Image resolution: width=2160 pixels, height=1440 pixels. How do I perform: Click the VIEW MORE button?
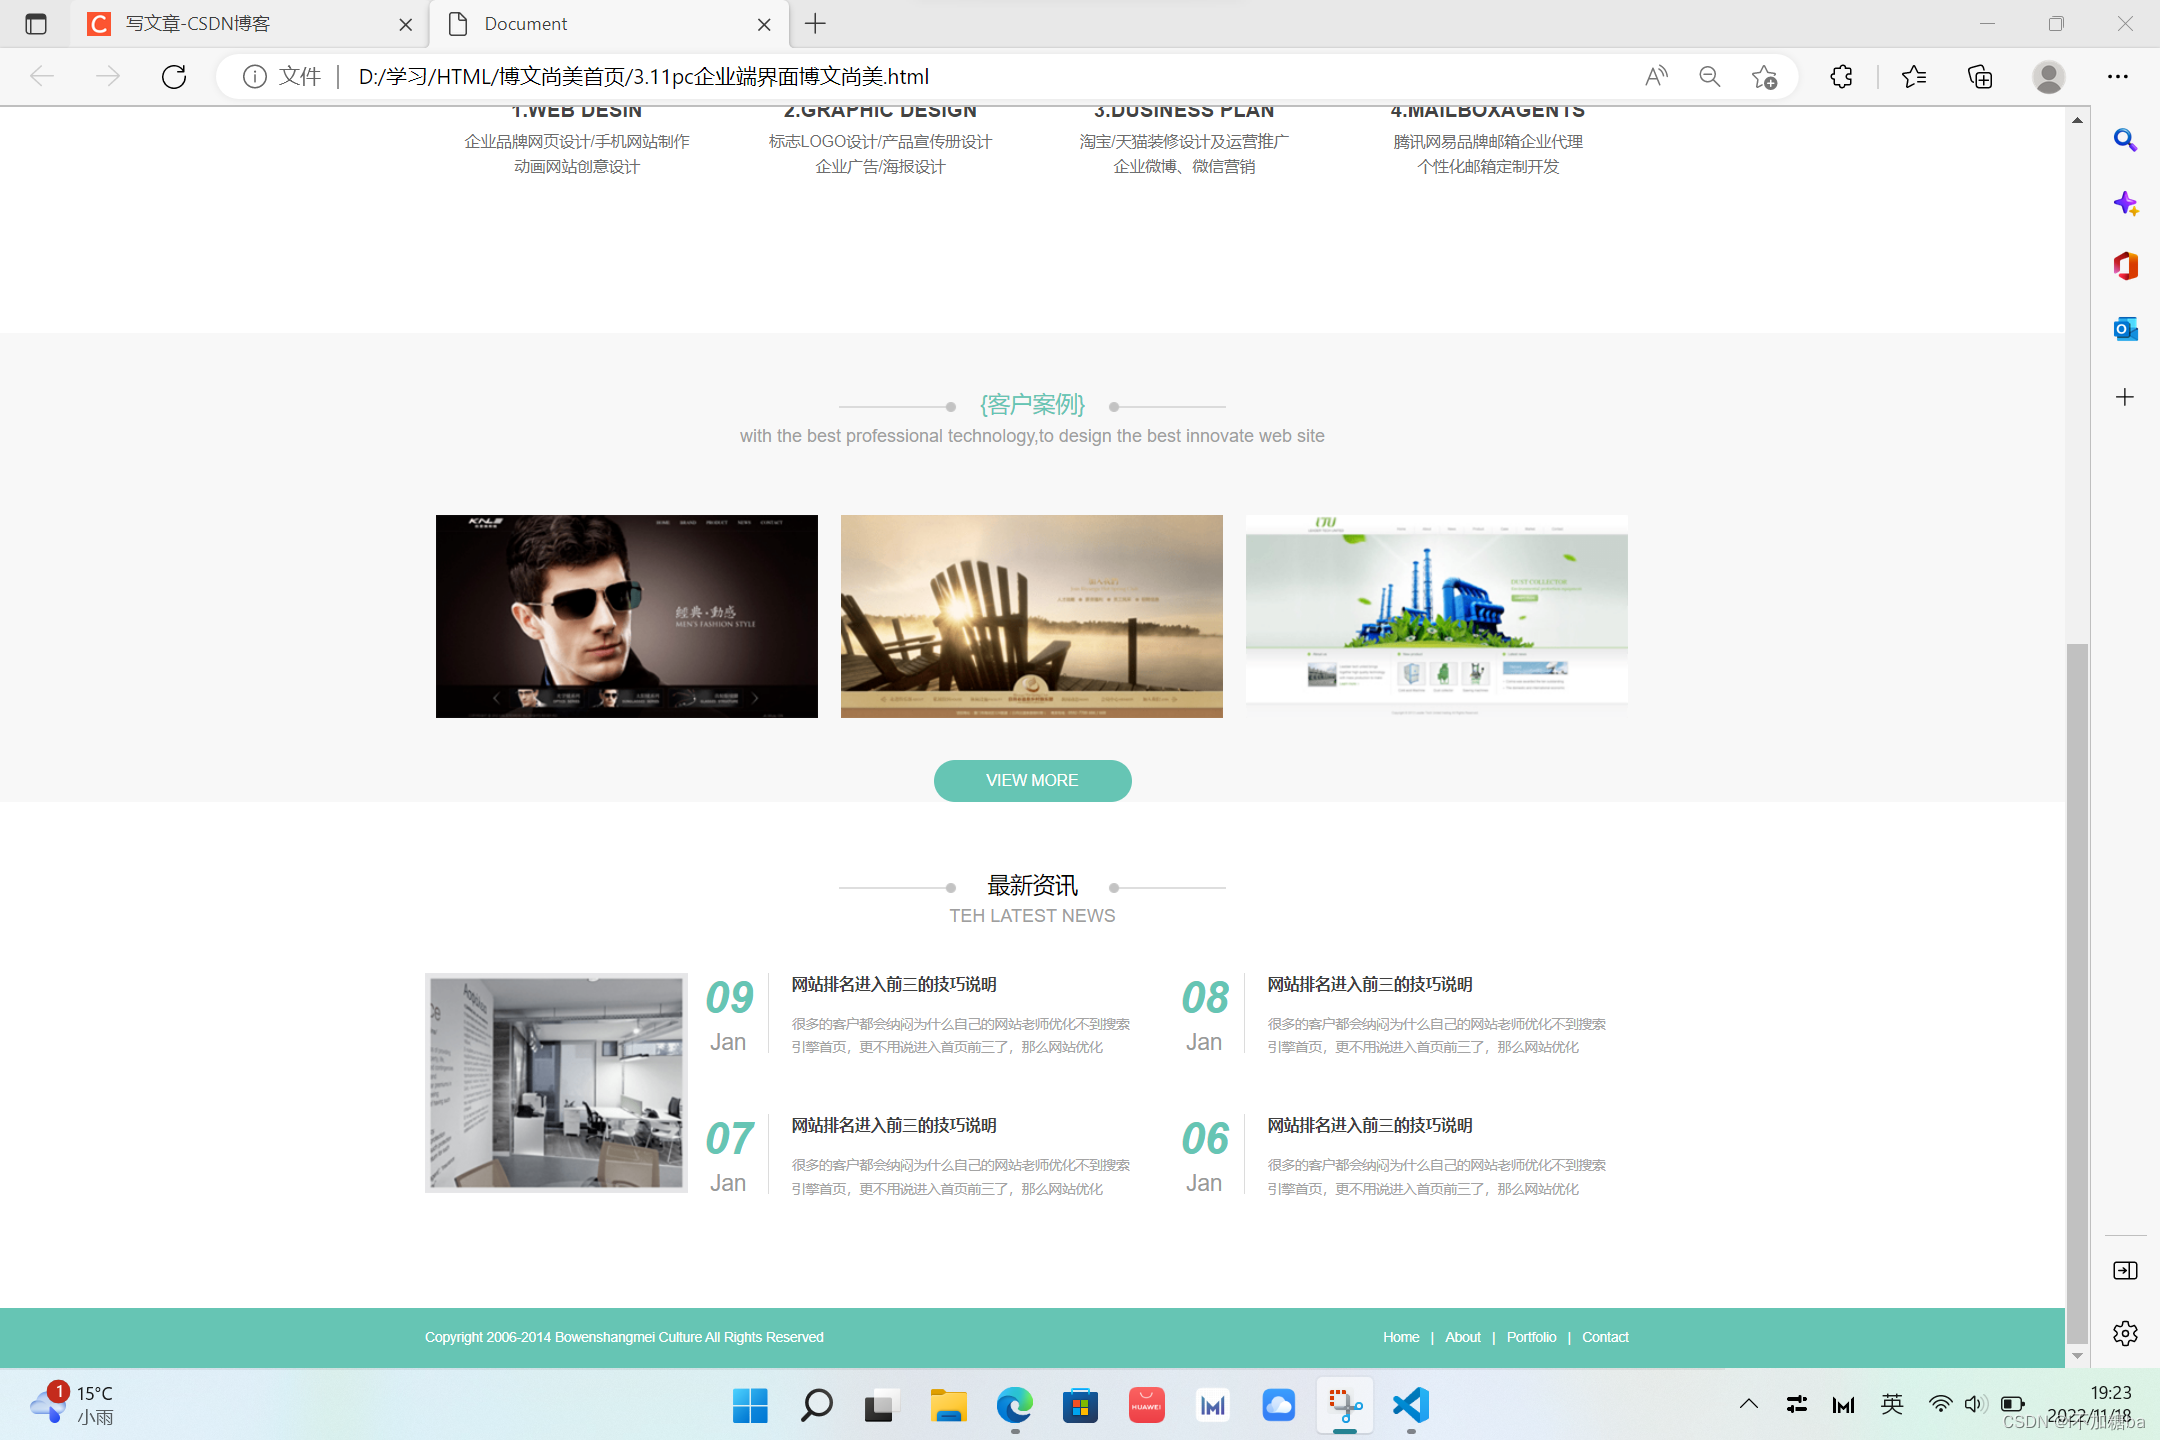click(1030, 779)
